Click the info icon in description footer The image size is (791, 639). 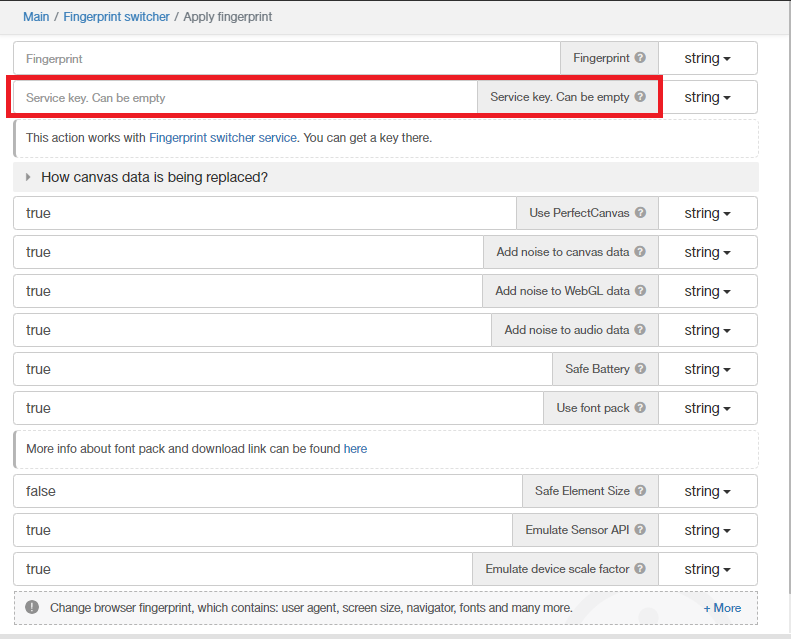pos(32,607)
